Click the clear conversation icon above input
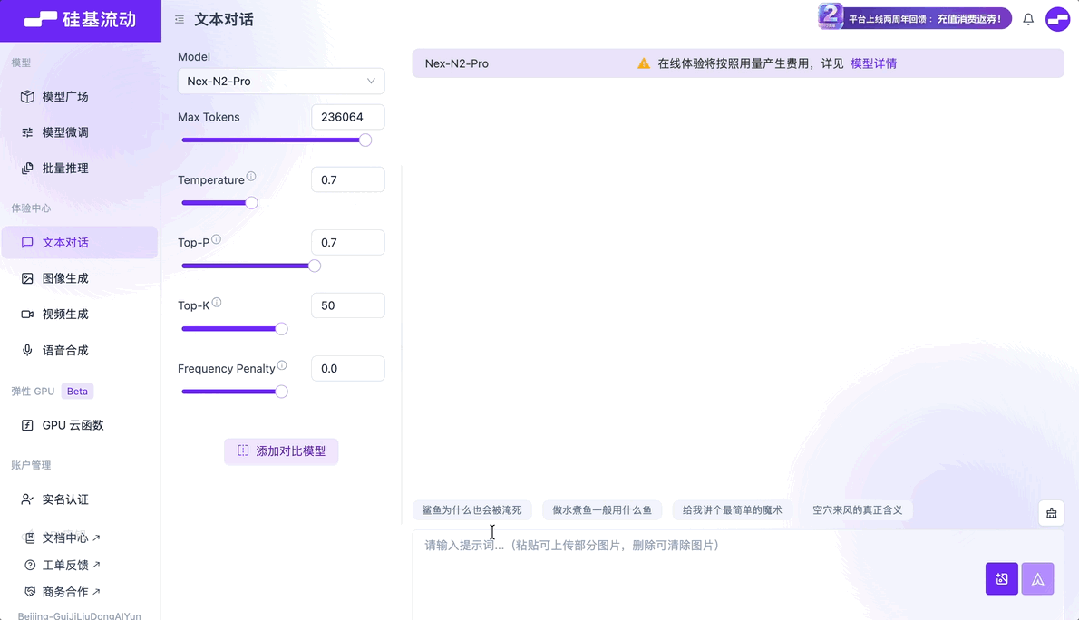Screen dimensions: 1079x620 (x=1051, y=513)
